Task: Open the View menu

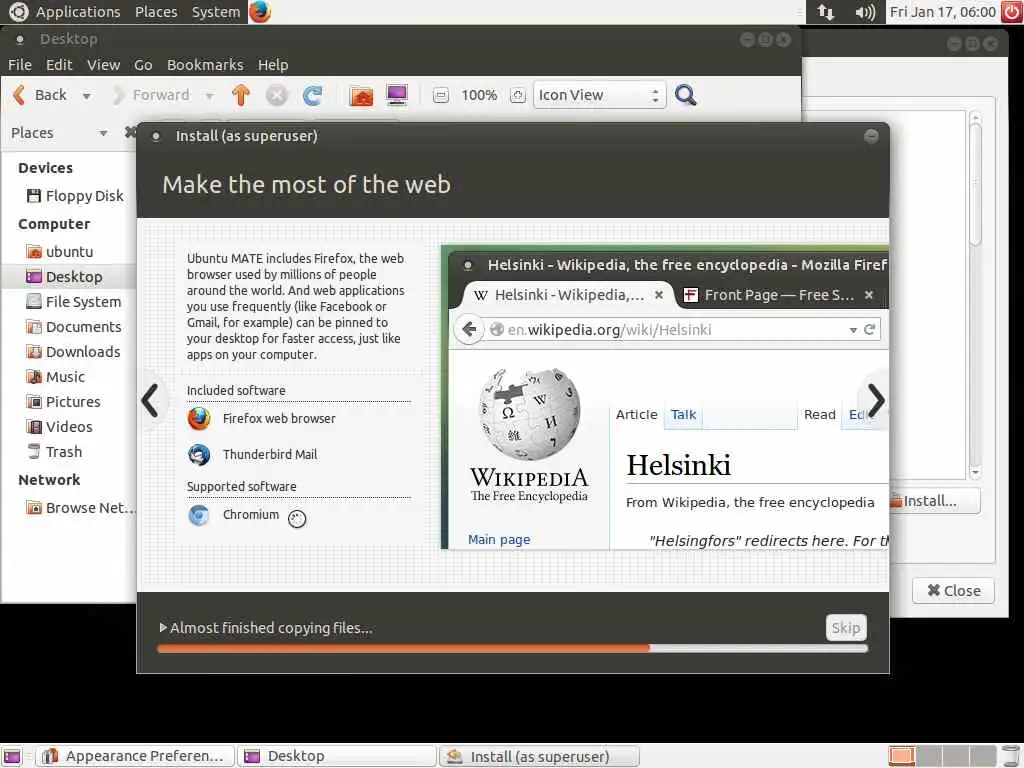Action: (103, 65)
